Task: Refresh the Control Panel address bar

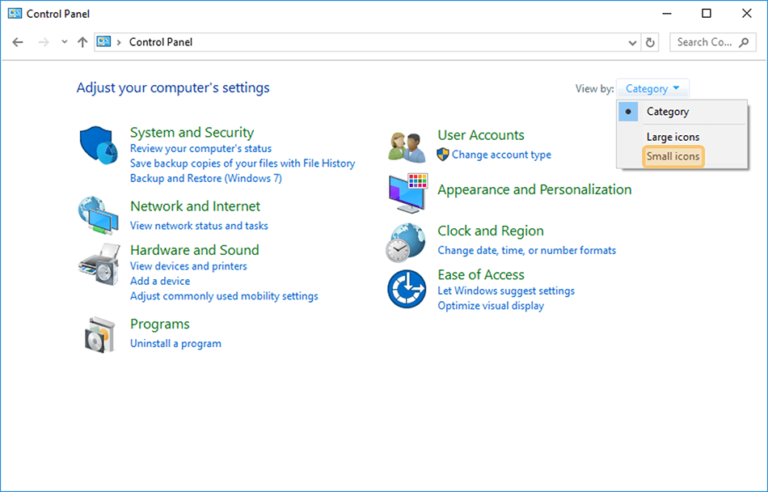Action: coord(650,43)
